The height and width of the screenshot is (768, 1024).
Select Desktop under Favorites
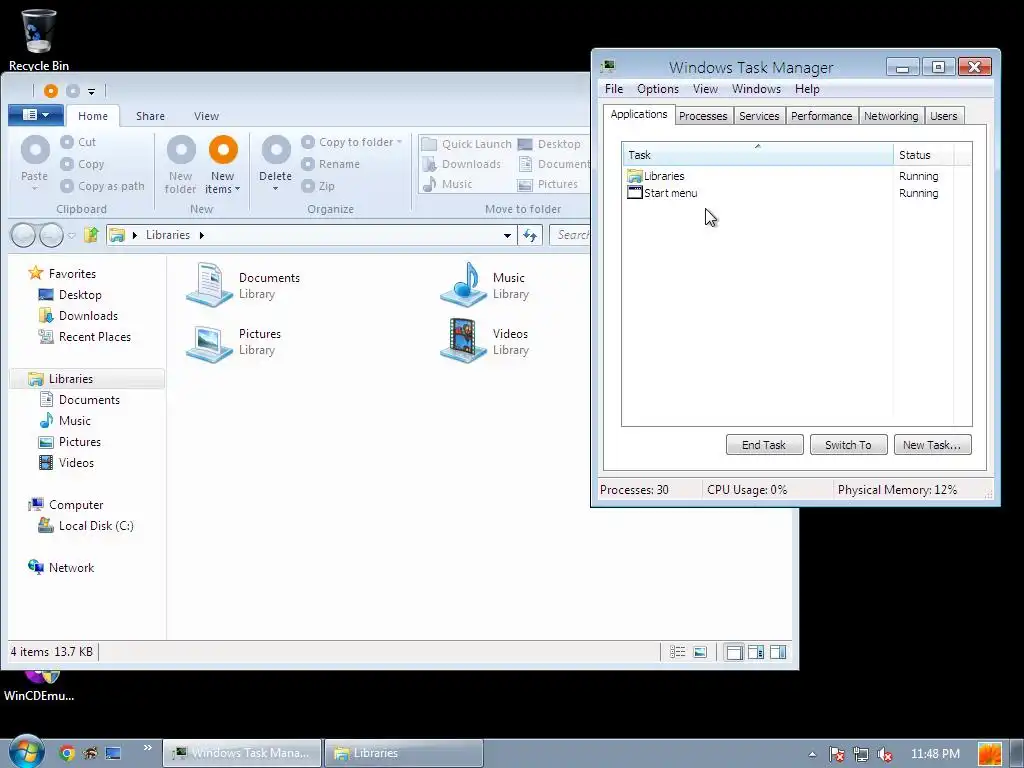pos(70,295)
